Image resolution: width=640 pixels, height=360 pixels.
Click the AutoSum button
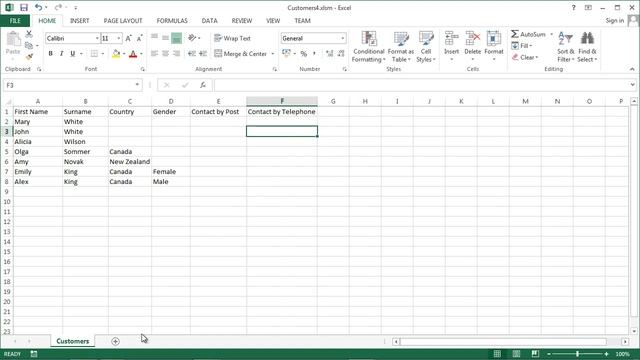click(529, 34)
